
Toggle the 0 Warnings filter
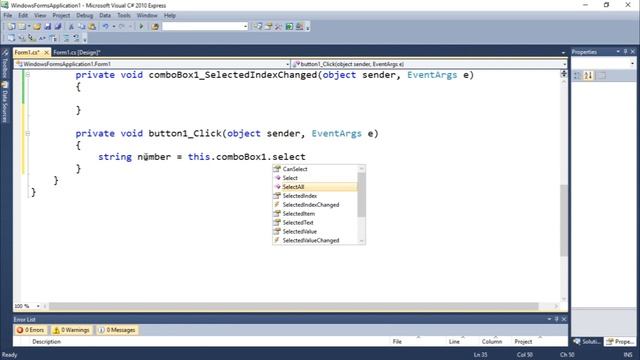[71, 330]
